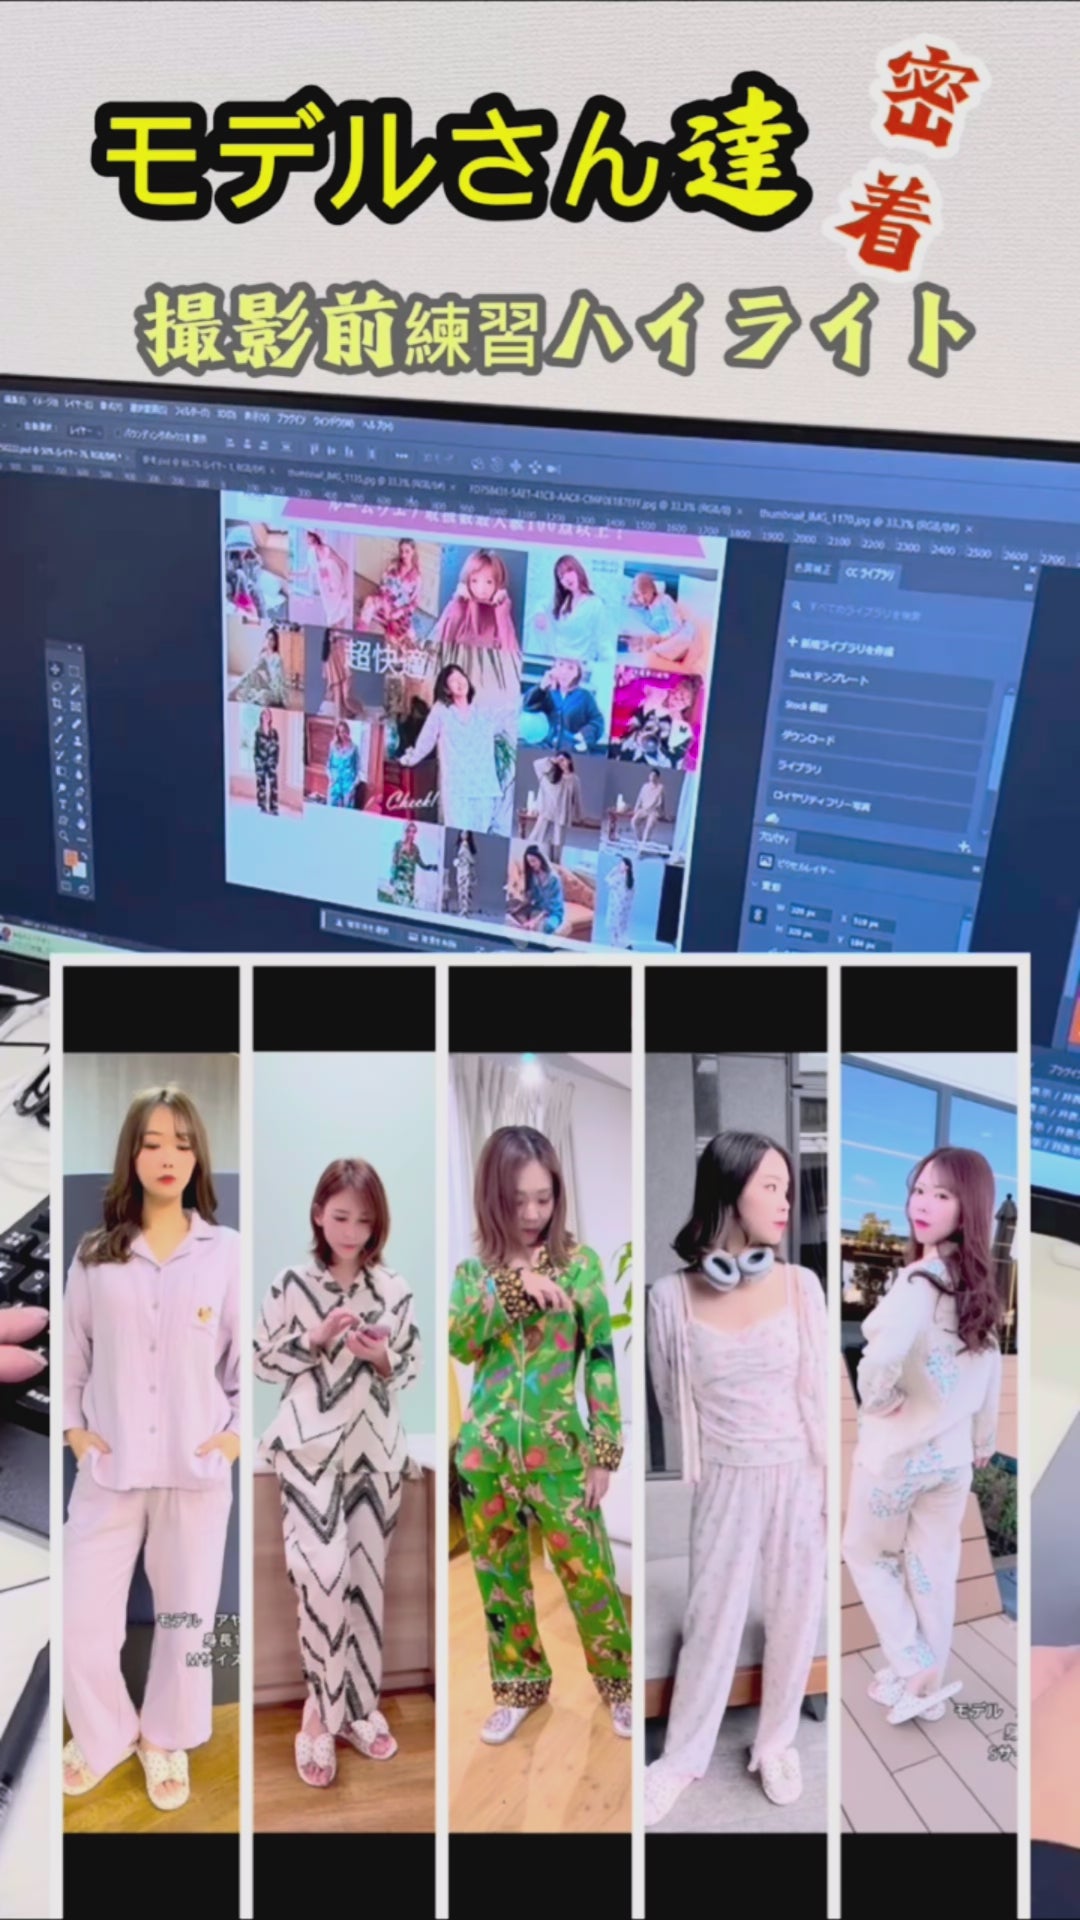
Task: Click the light-blue background color swatch
Action: pyautogui.click(x=80, y=871)
